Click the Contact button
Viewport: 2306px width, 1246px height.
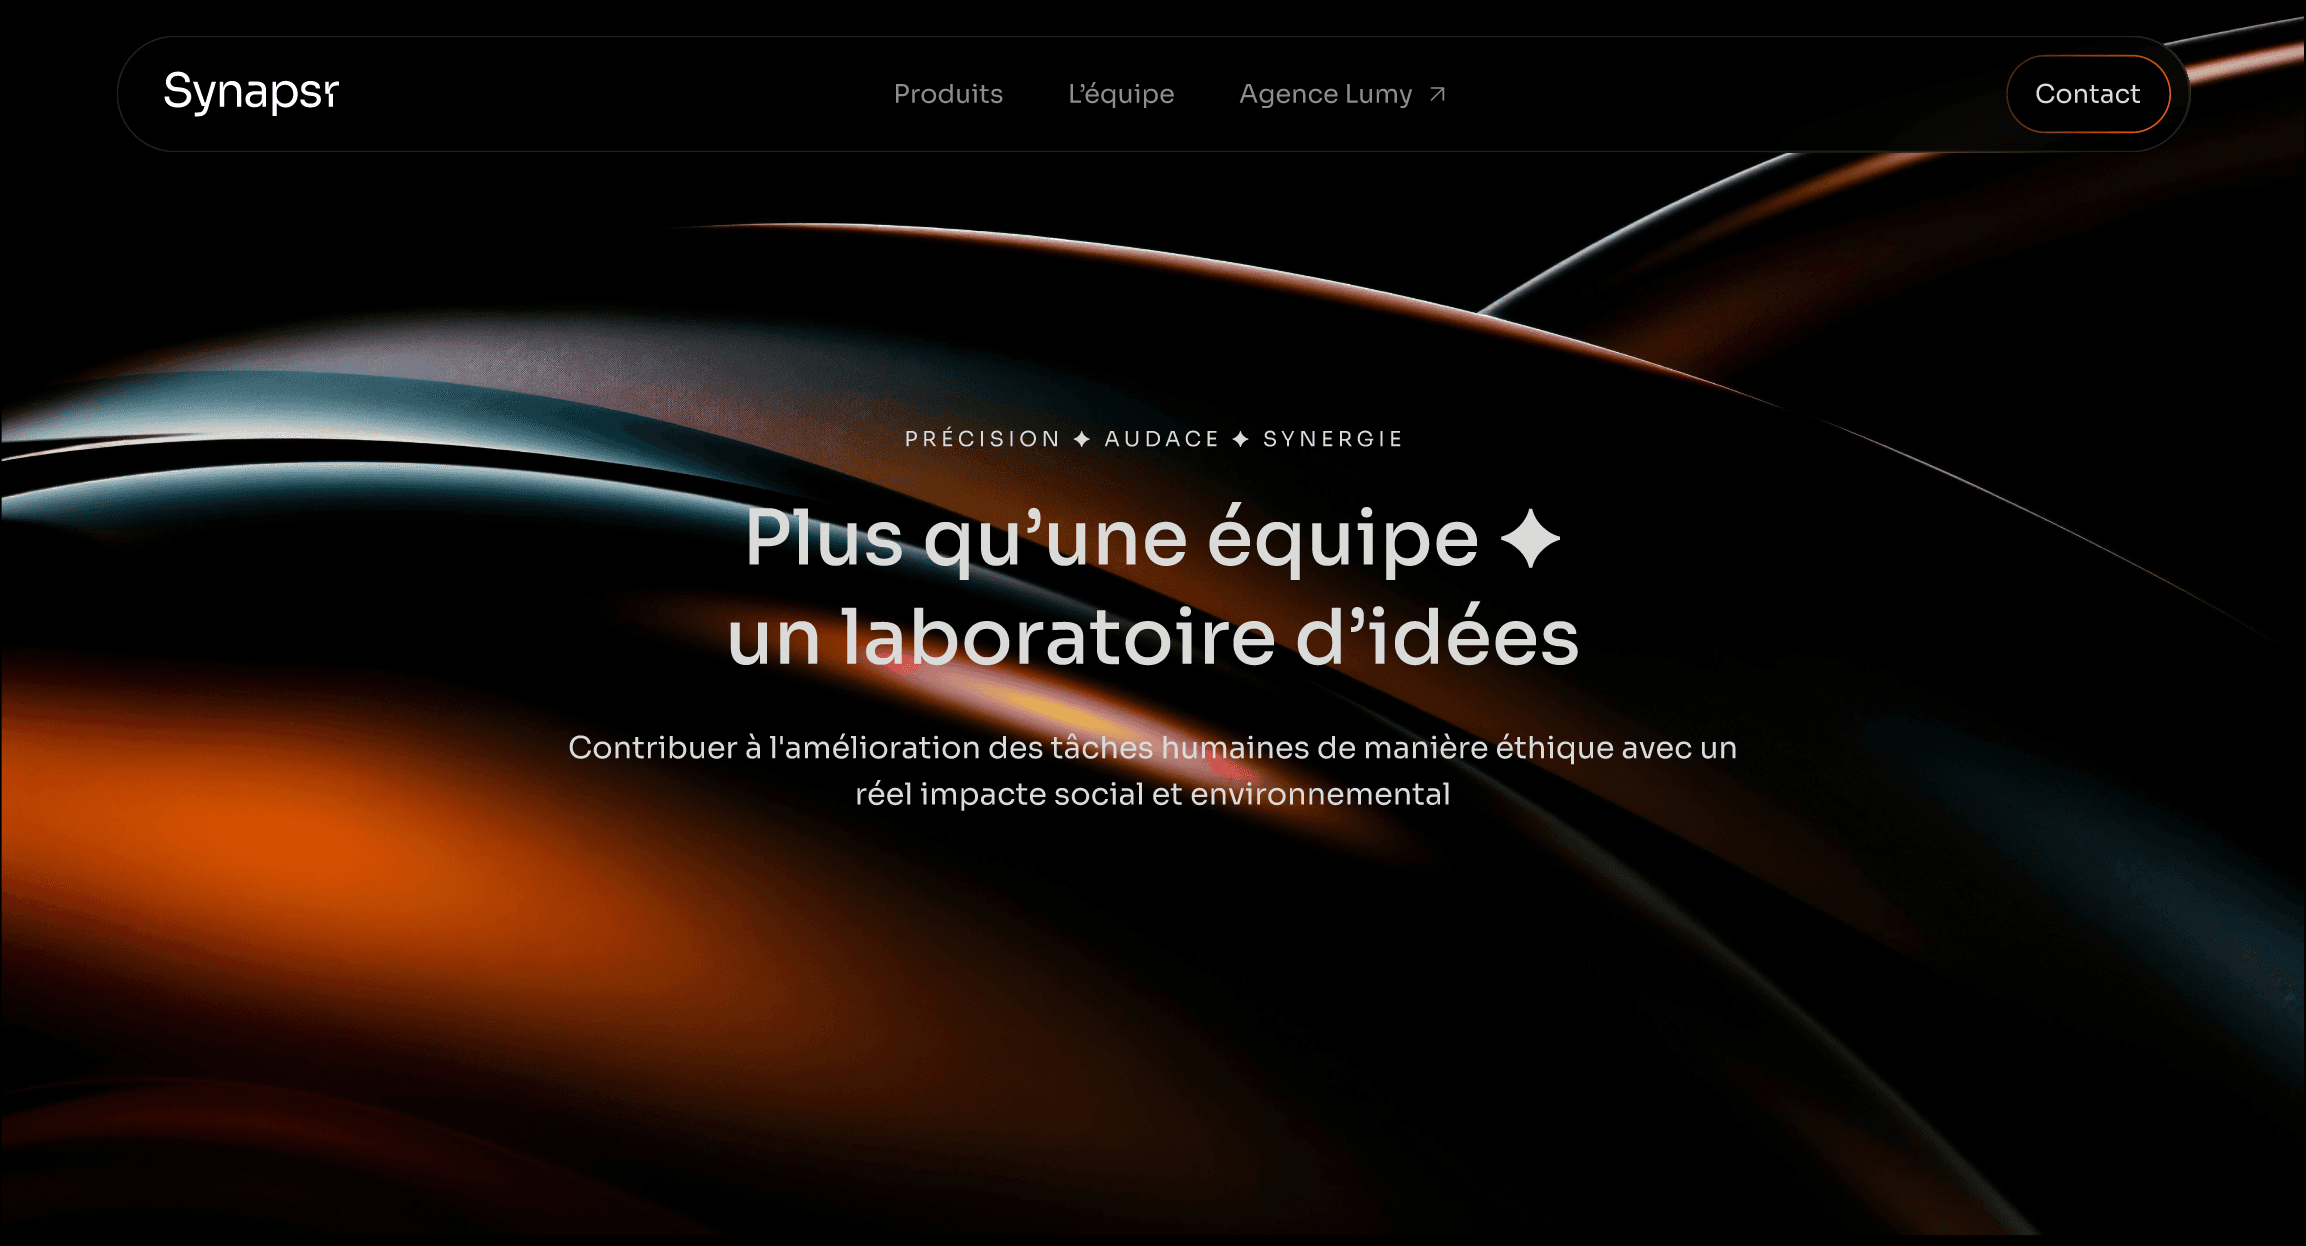pos(2088,94)
